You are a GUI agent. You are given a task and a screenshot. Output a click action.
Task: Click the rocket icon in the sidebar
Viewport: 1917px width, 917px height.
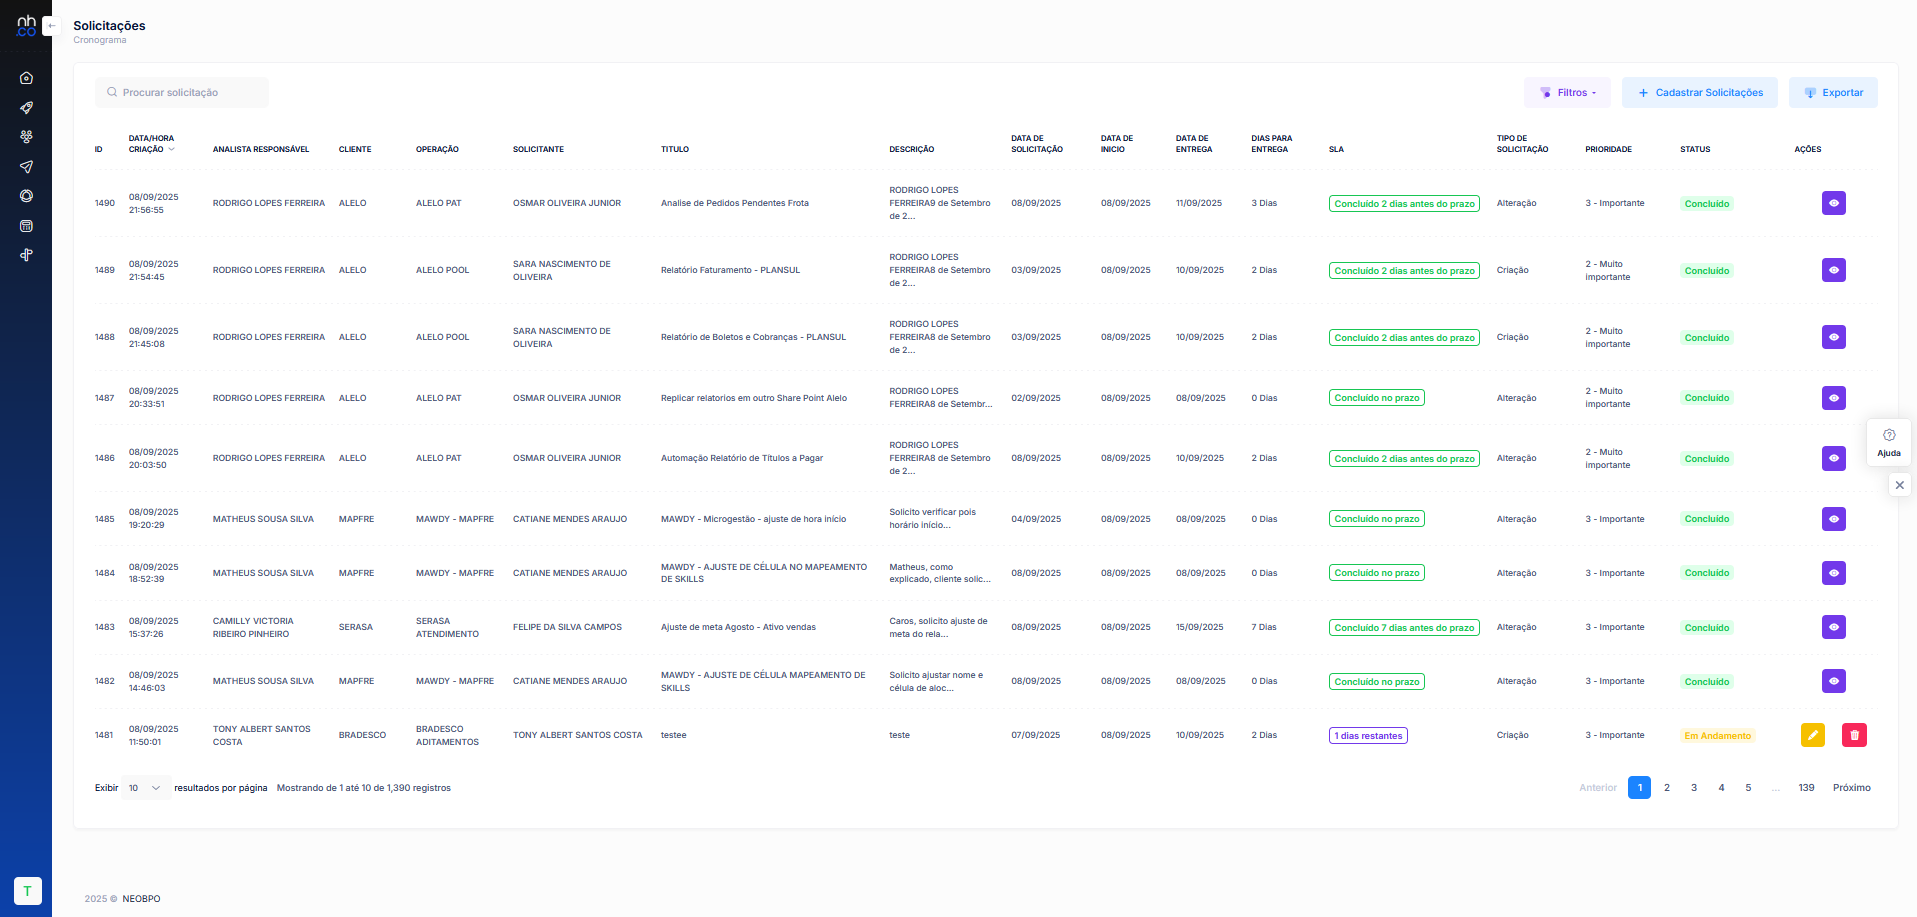point(26,108)
